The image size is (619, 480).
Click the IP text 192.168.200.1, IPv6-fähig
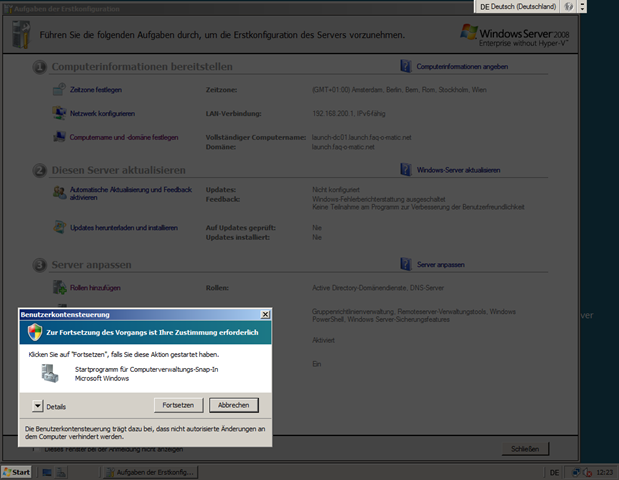pos(349,114)
